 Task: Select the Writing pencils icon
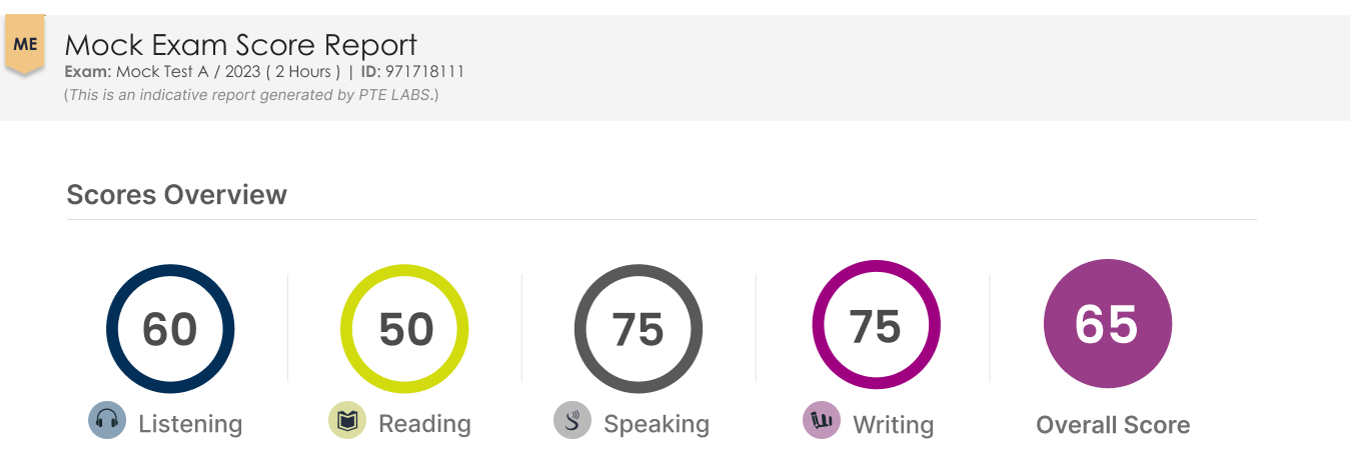[x=821, y=421]
